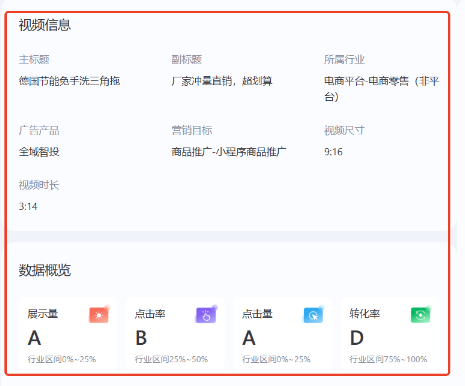The width and height of the screenshot is (465, 386).
Task: Click the 点击量 card's 行业区间0%~25% text
Action: pos(276,359)
